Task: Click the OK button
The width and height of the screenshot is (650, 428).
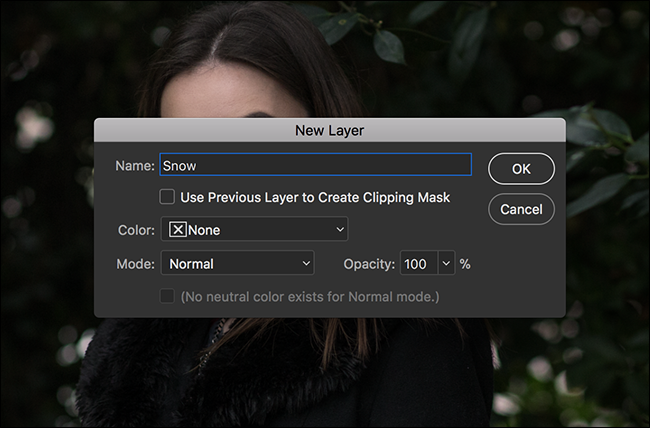Action: point(521,169)
